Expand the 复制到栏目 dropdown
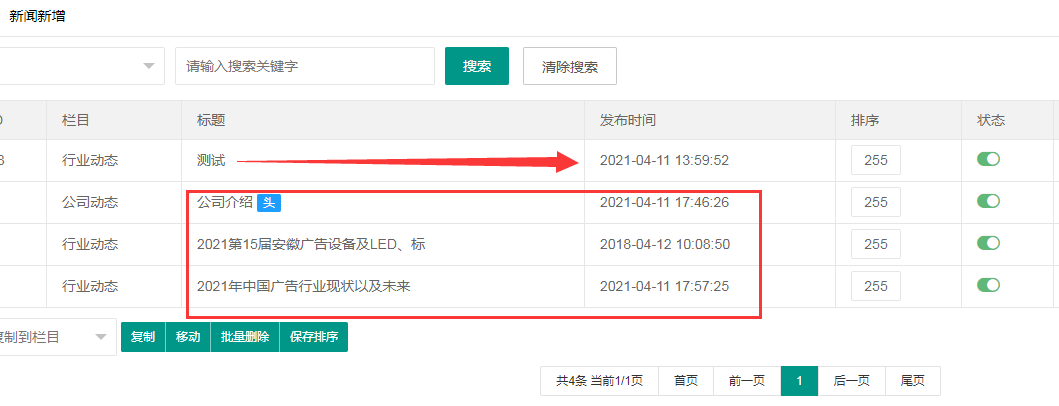The image size is (1059, 406). pyautogui.click(x=57, y=336)
